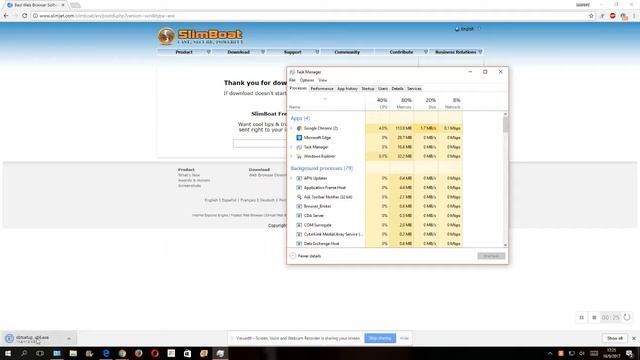
Task: Sort processes by Network column
Action: pos(450,103)
